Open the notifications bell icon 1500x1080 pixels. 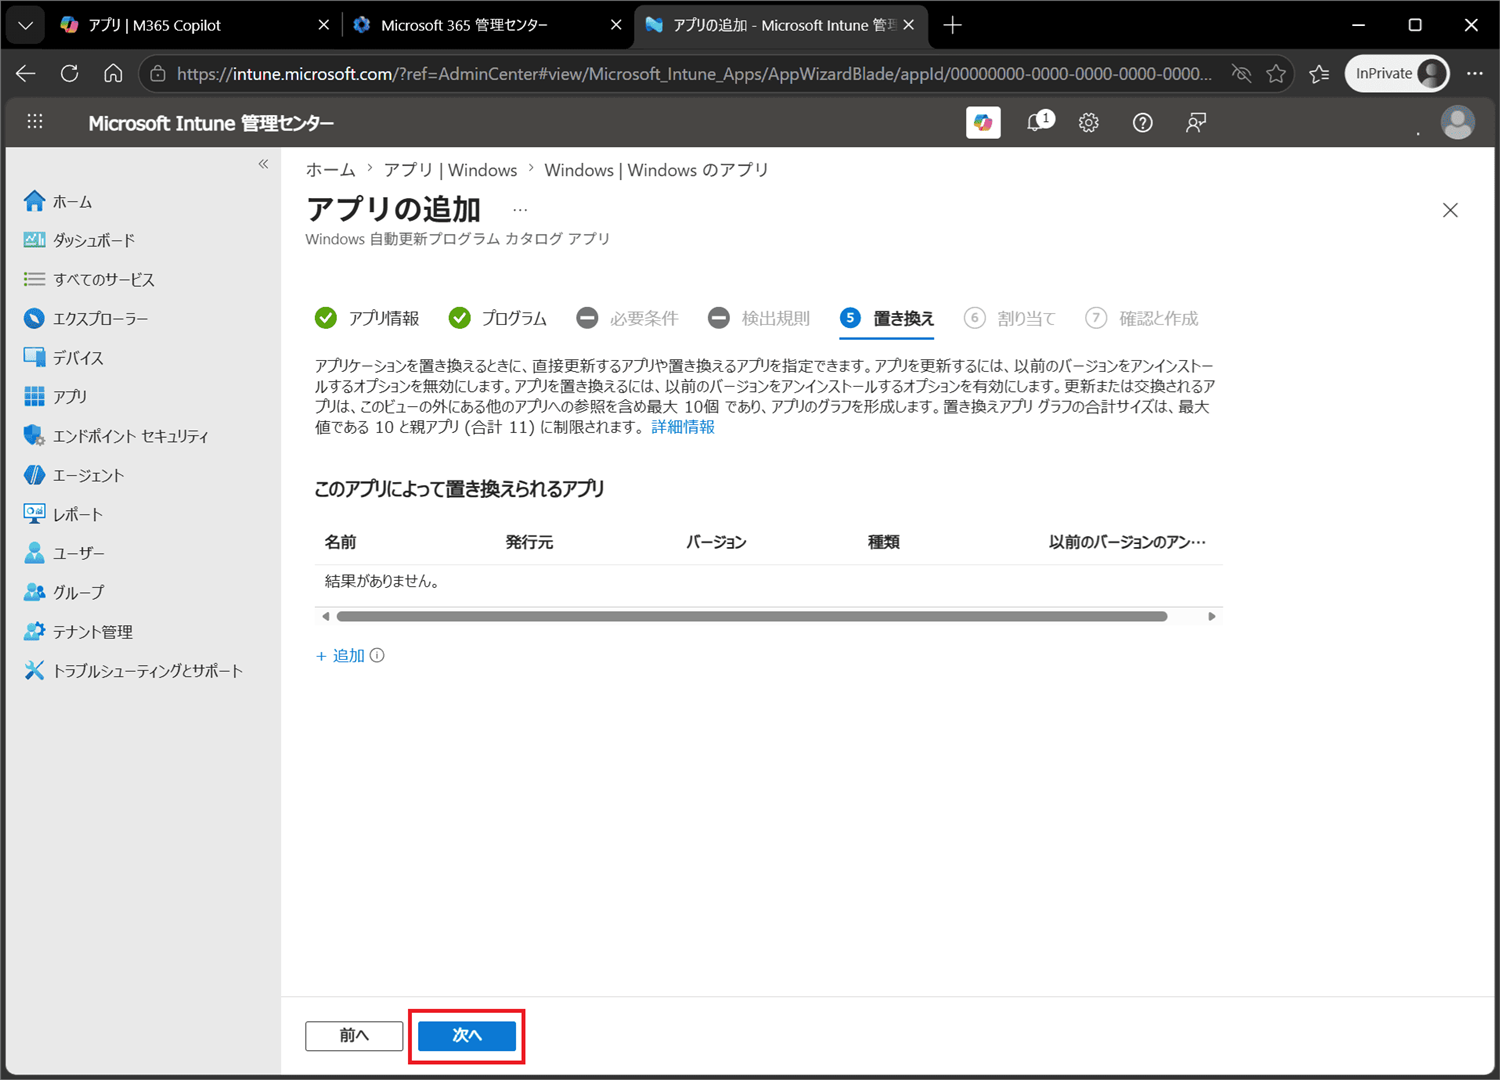[1039, 122]
